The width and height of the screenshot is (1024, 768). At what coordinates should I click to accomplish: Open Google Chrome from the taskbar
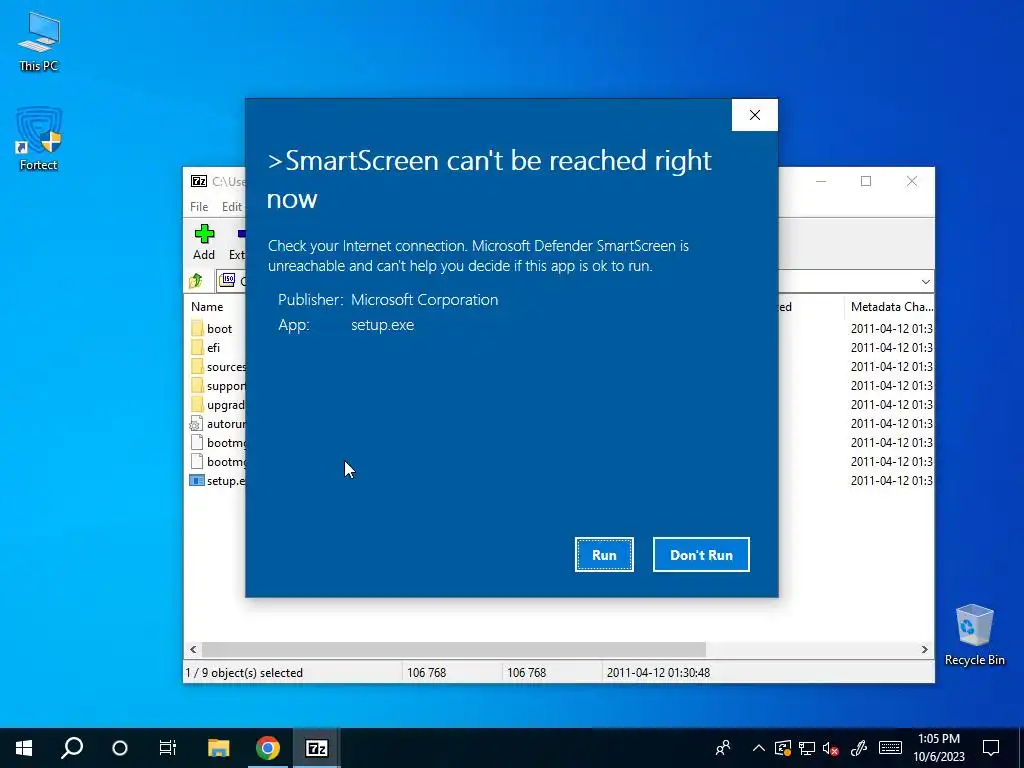[268, 748]
